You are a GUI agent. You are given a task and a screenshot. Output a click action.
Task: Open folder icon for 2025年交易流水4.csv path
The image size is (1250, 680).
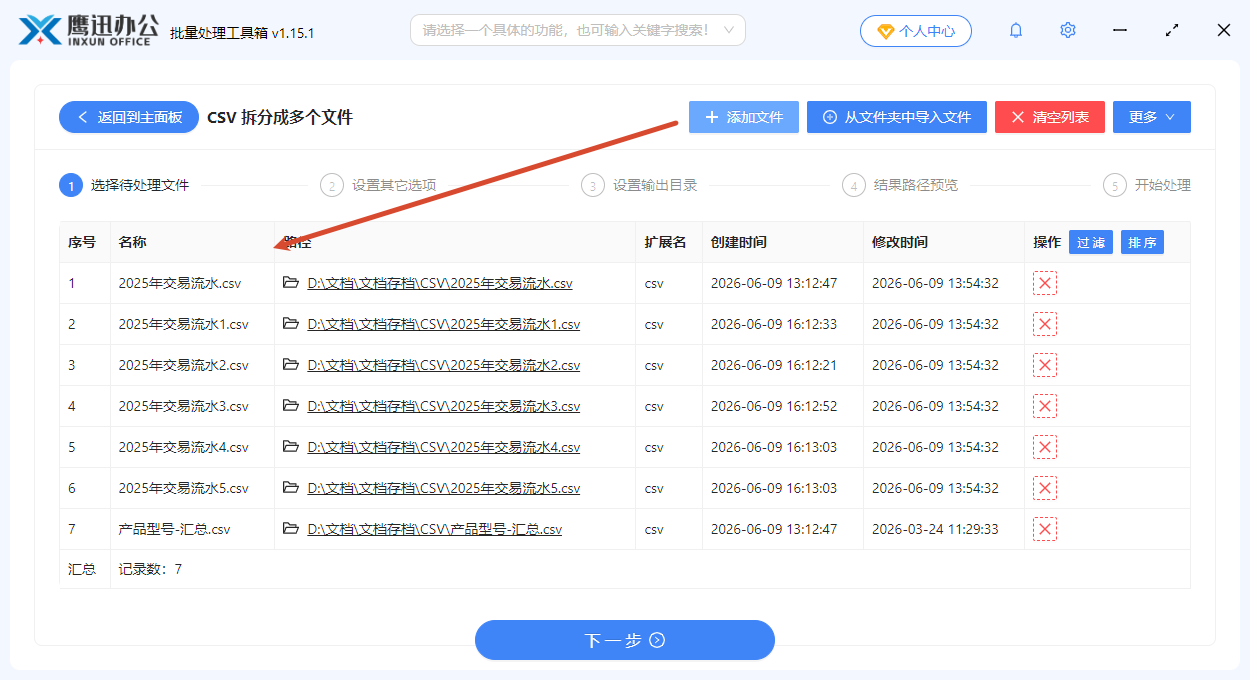click(291, 447)
